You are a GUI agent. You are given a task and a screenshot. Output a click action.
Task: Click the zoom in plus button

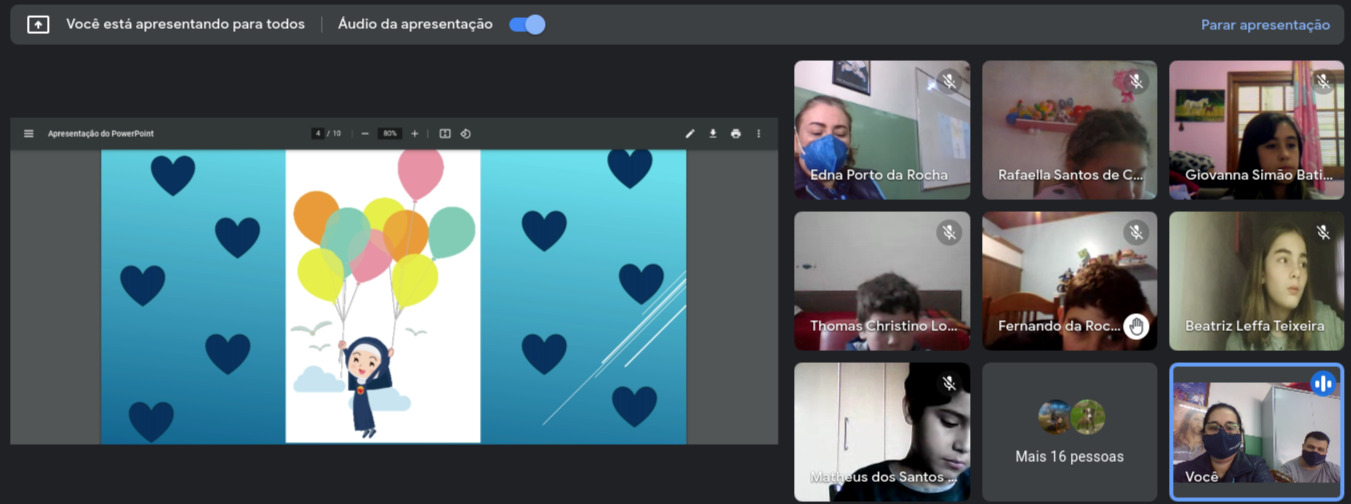tap(415, 134)
